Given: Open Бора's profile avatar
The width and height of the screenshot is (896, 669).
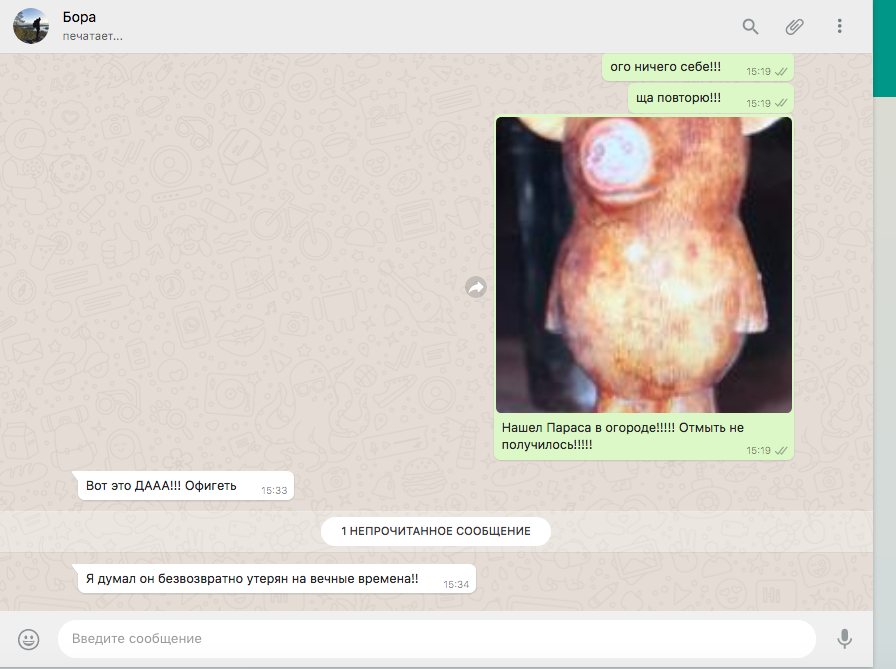Looking at the screenshot, I should 31,26.
